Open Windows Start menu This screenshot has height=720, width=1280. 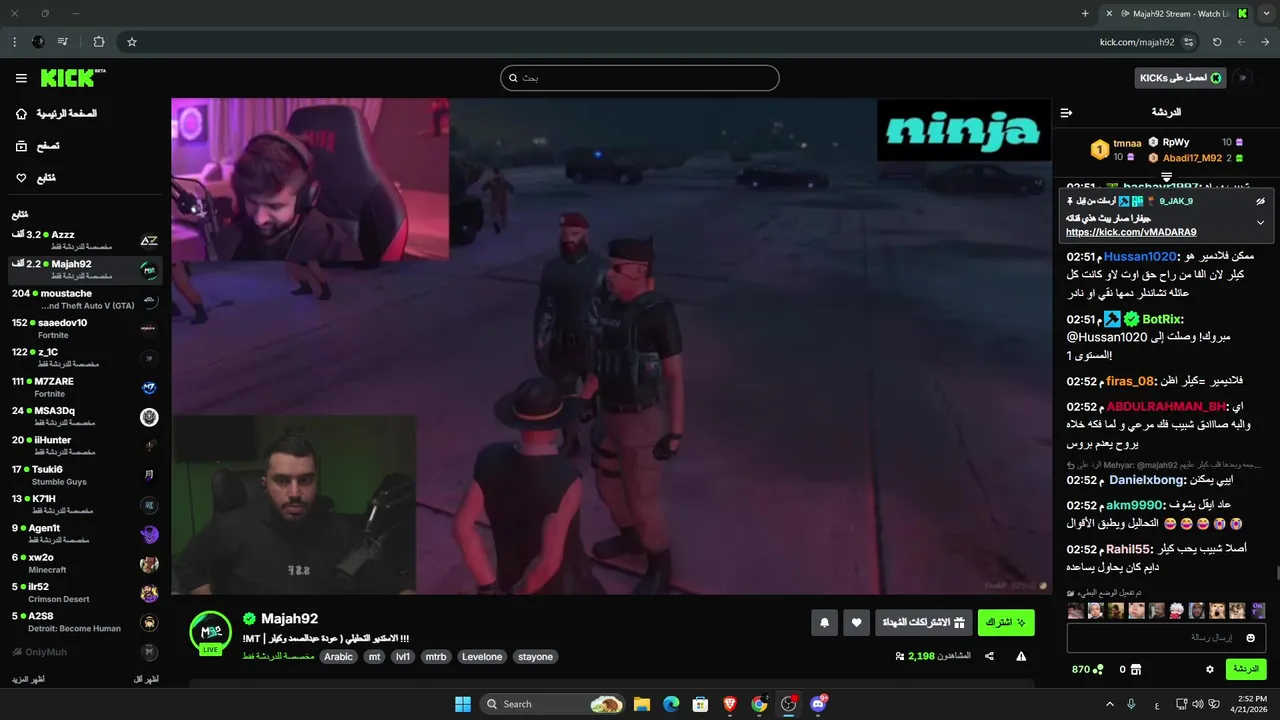click(463, 704)
